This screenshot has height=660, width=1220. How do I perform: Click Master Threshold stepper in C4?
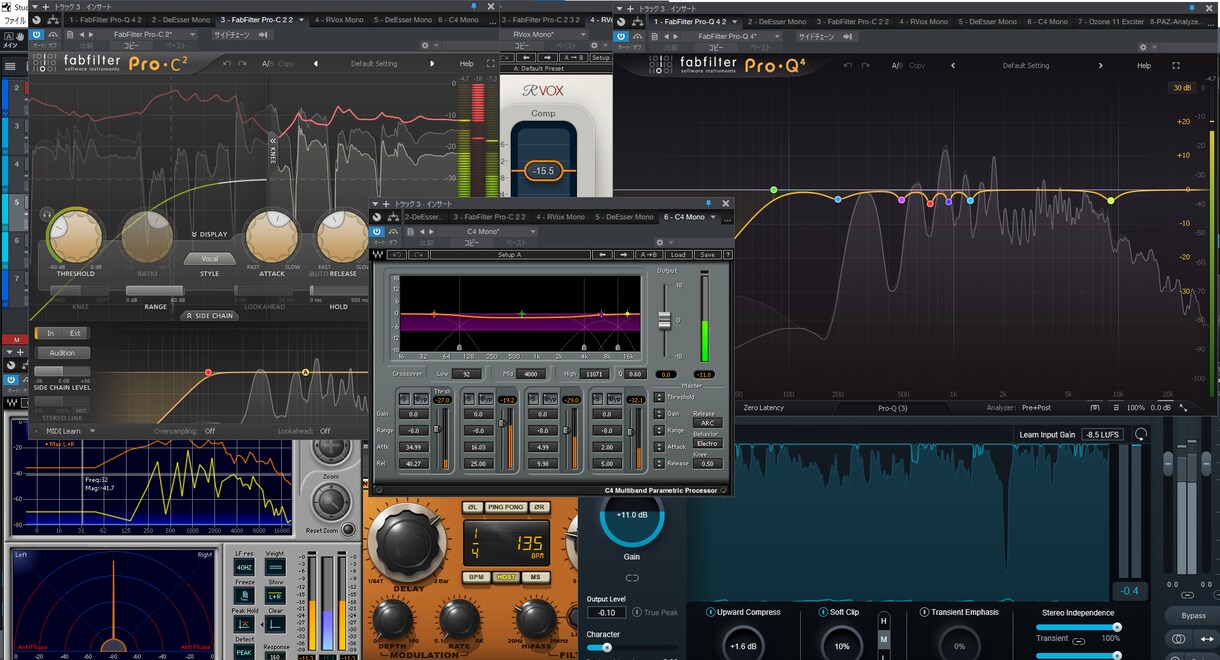tap(659, 397)
